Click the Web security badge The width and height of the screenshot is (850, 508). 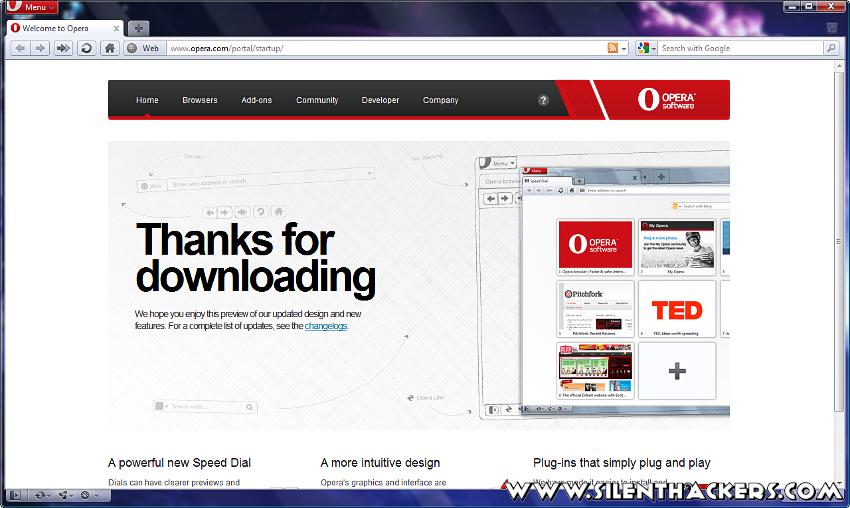click(144, 48)
